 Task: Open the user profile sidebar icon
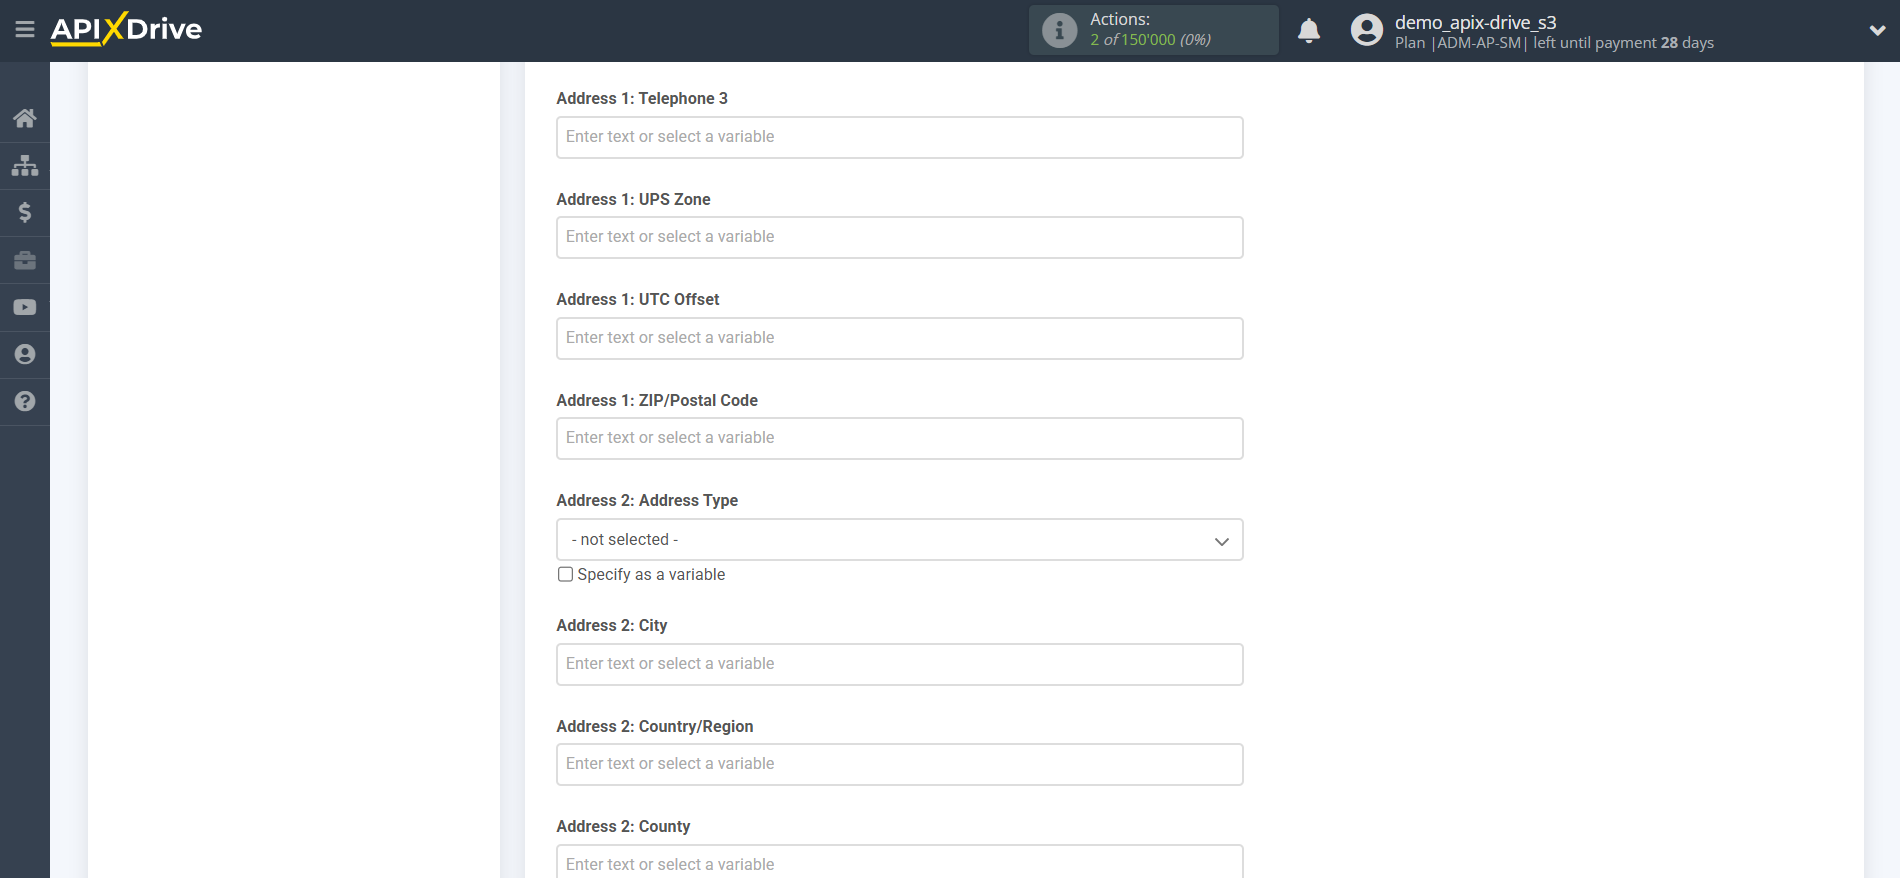[25, 354]
